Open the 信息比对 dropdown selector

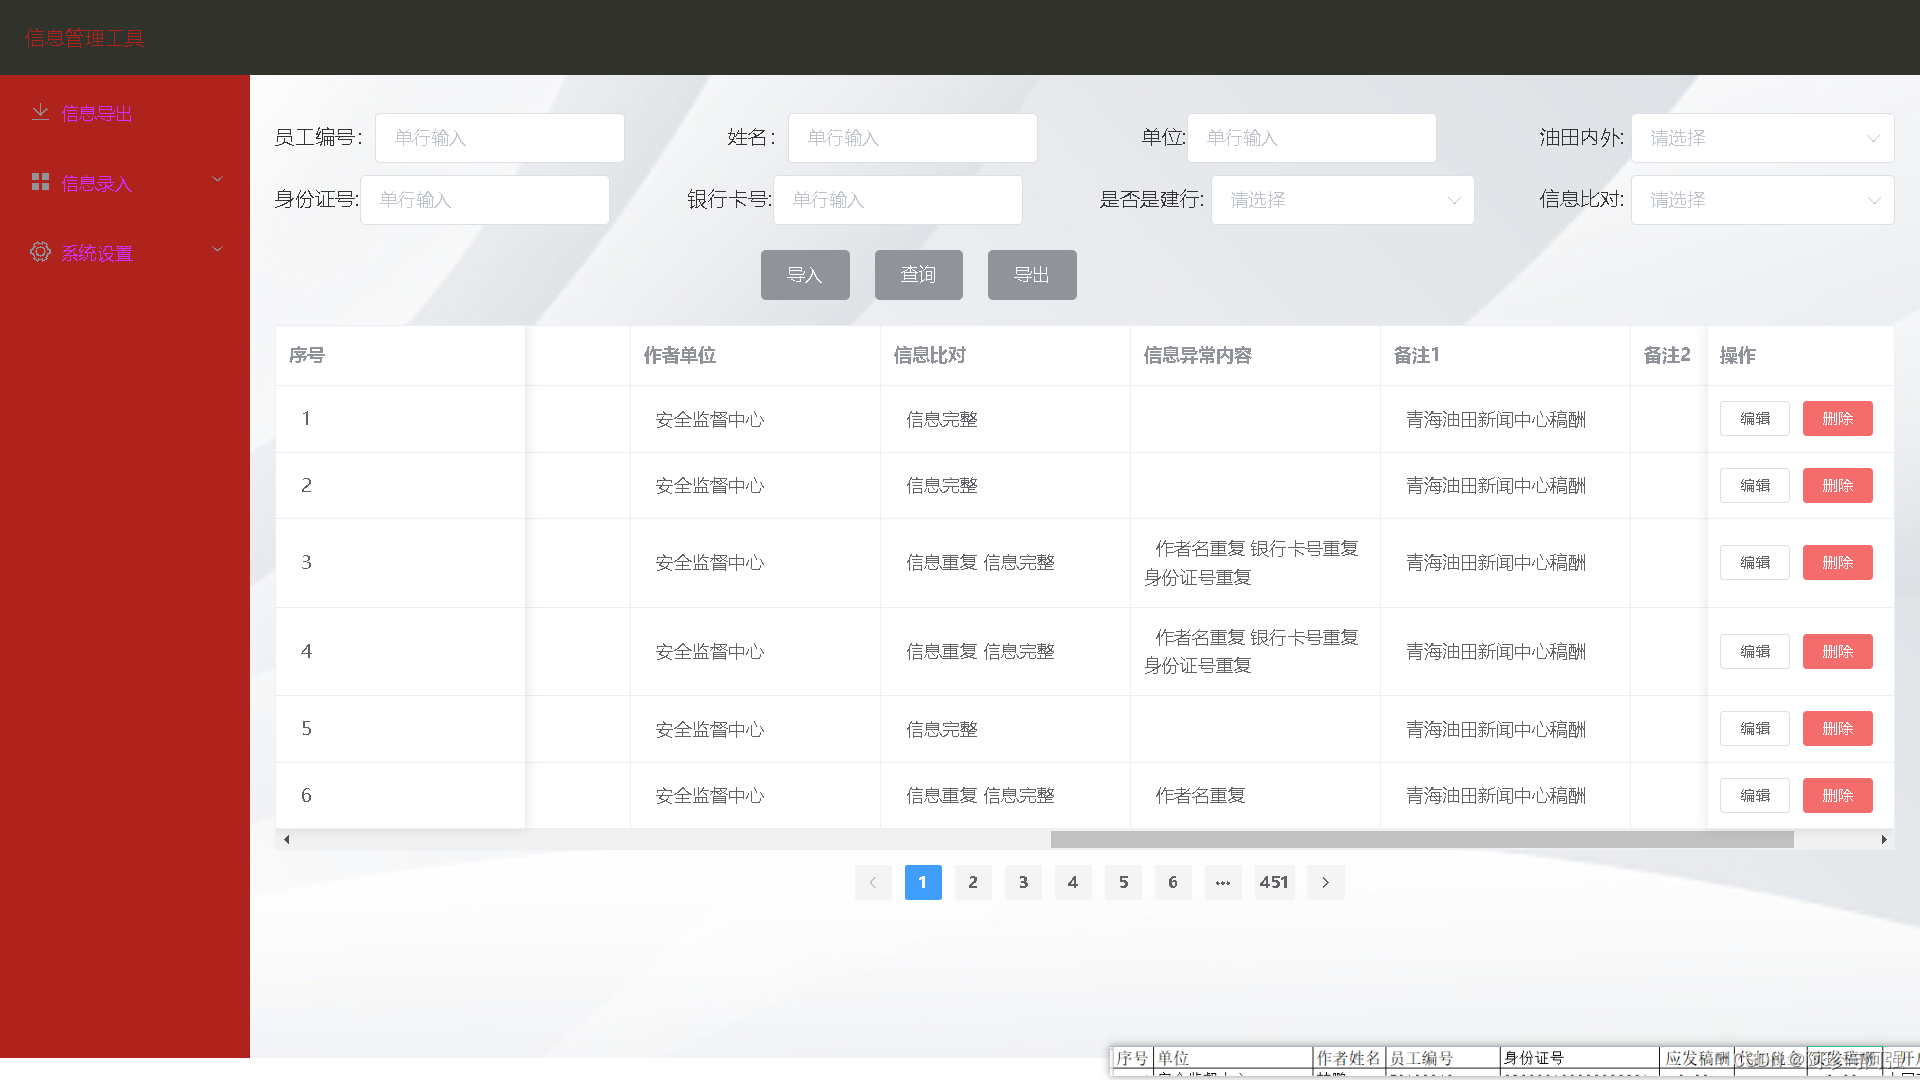click(x=1762, y=200)
